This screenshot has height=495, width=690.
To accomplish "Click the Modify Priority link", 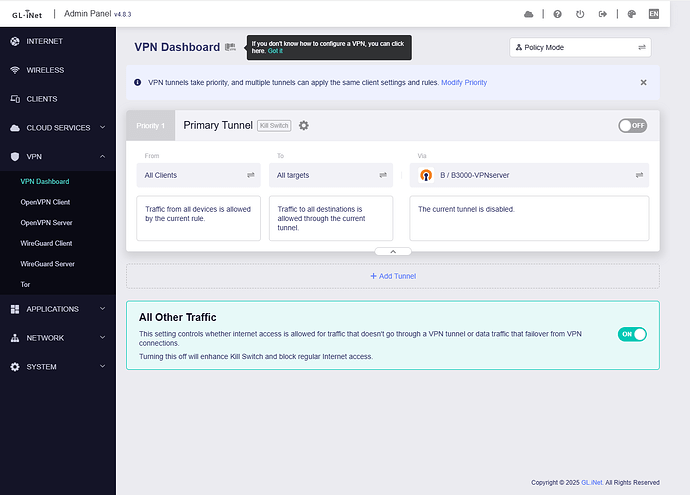I will 464,82.
